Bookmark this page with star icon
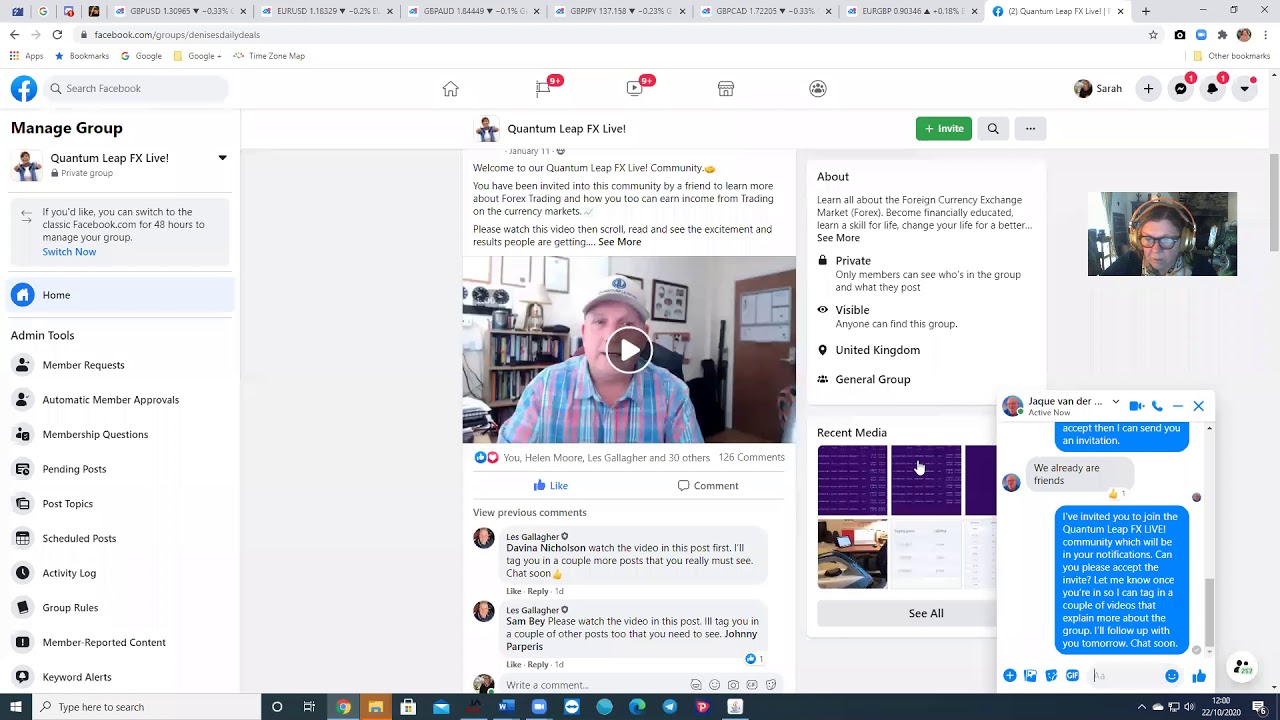 point(1153,35)
